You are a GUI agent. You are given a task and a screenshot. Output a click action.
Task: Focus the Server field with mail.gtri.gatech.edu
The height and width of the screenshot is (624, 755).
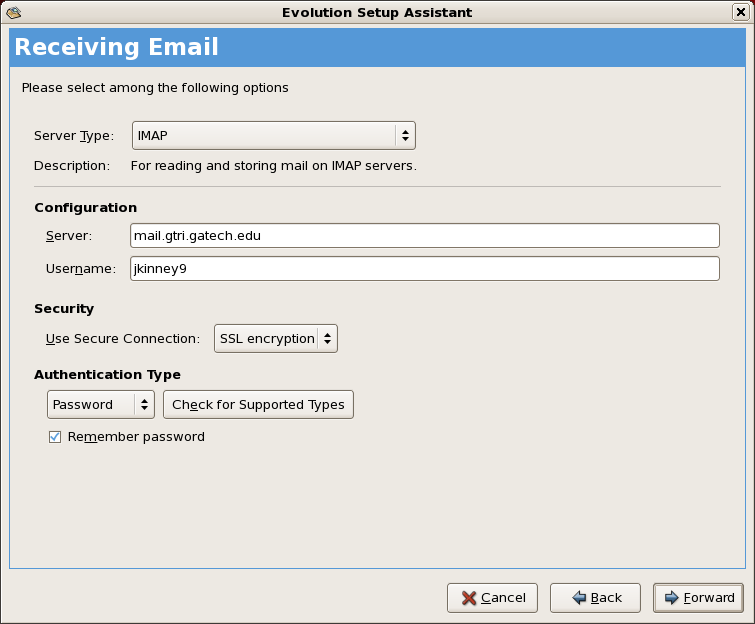click(425, 235)
